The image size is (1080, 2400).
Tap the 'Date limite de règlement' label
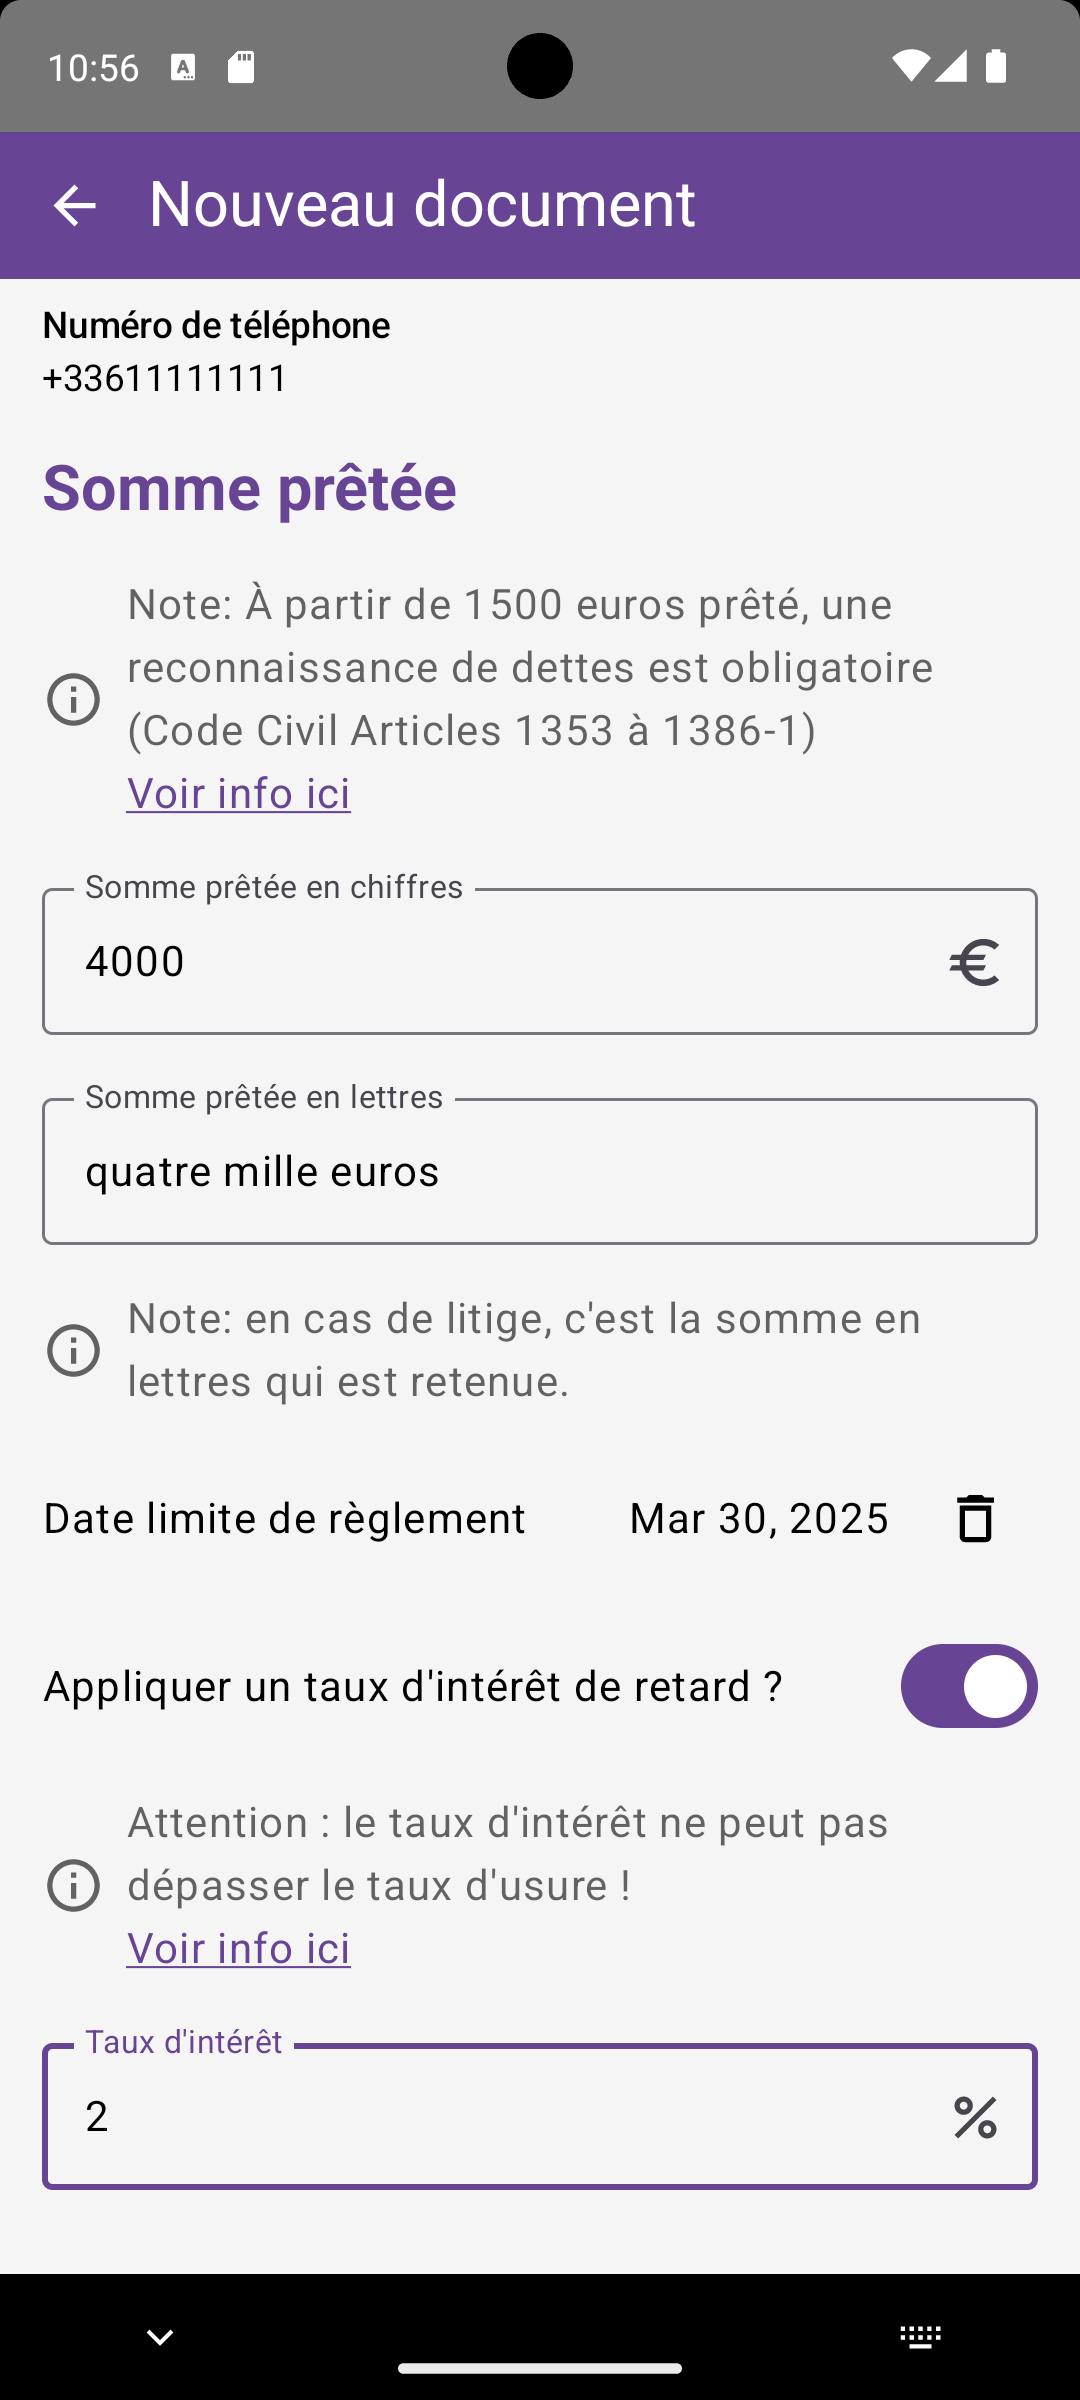point(284,1518)
